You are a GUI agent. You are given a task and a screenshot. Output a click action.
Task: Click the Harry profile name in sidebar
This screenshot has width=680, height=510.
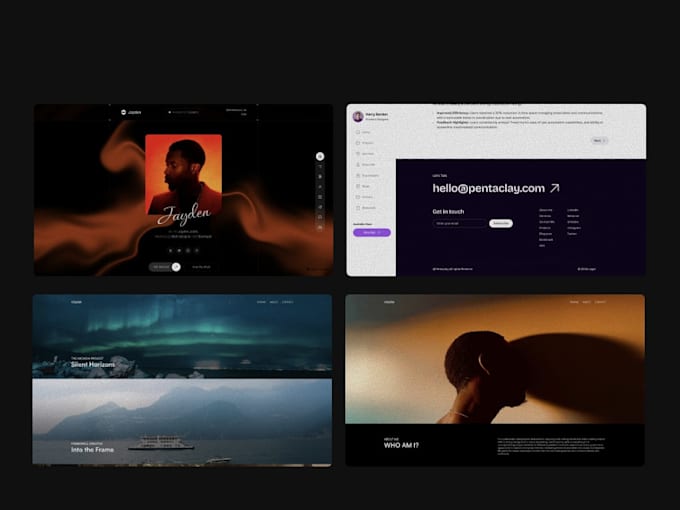tap(376, 114)
